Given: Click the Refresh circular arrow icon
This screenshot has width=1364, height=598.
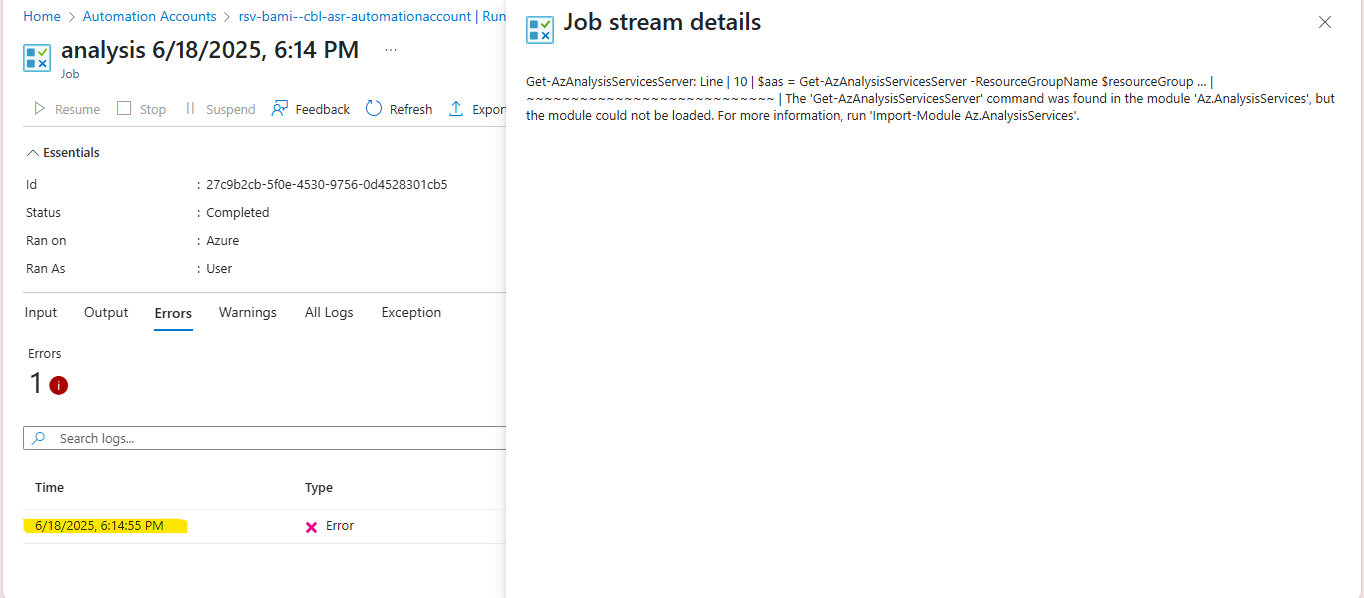Looking at the screenshot, I should pos(374,108).
